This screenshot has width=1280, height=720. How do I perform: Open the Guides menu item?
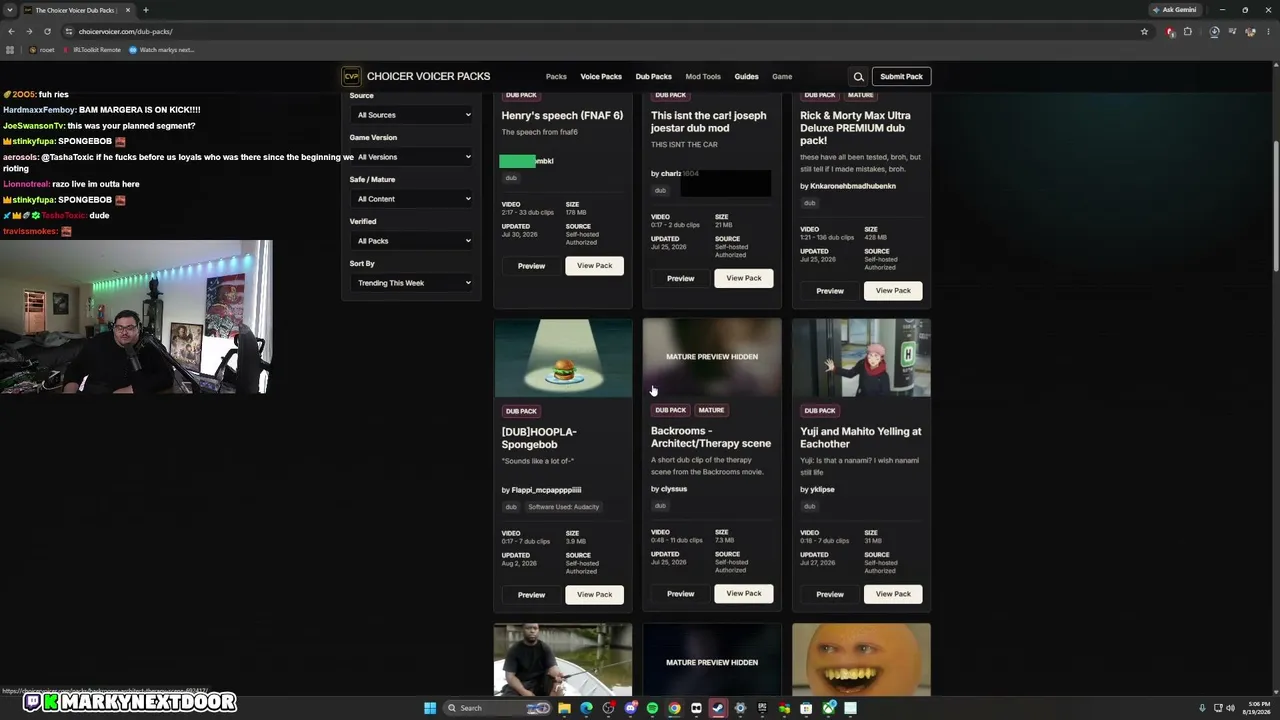point(746,77)
